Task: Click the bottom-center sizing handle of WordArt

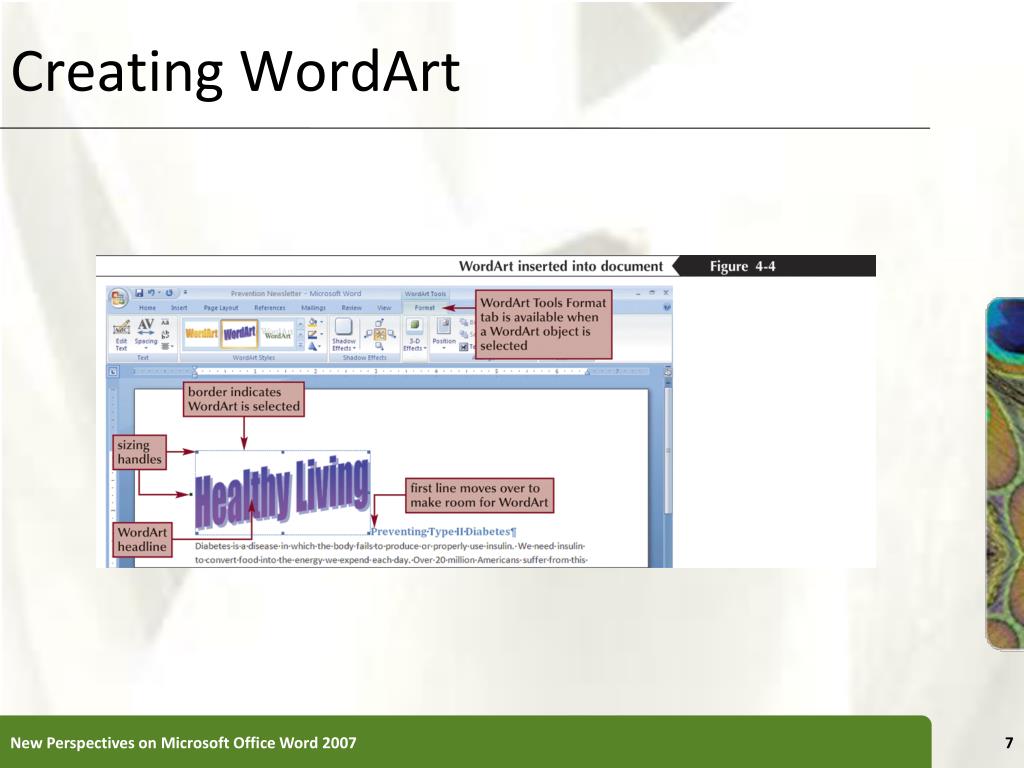Action: tap(282, 534)
